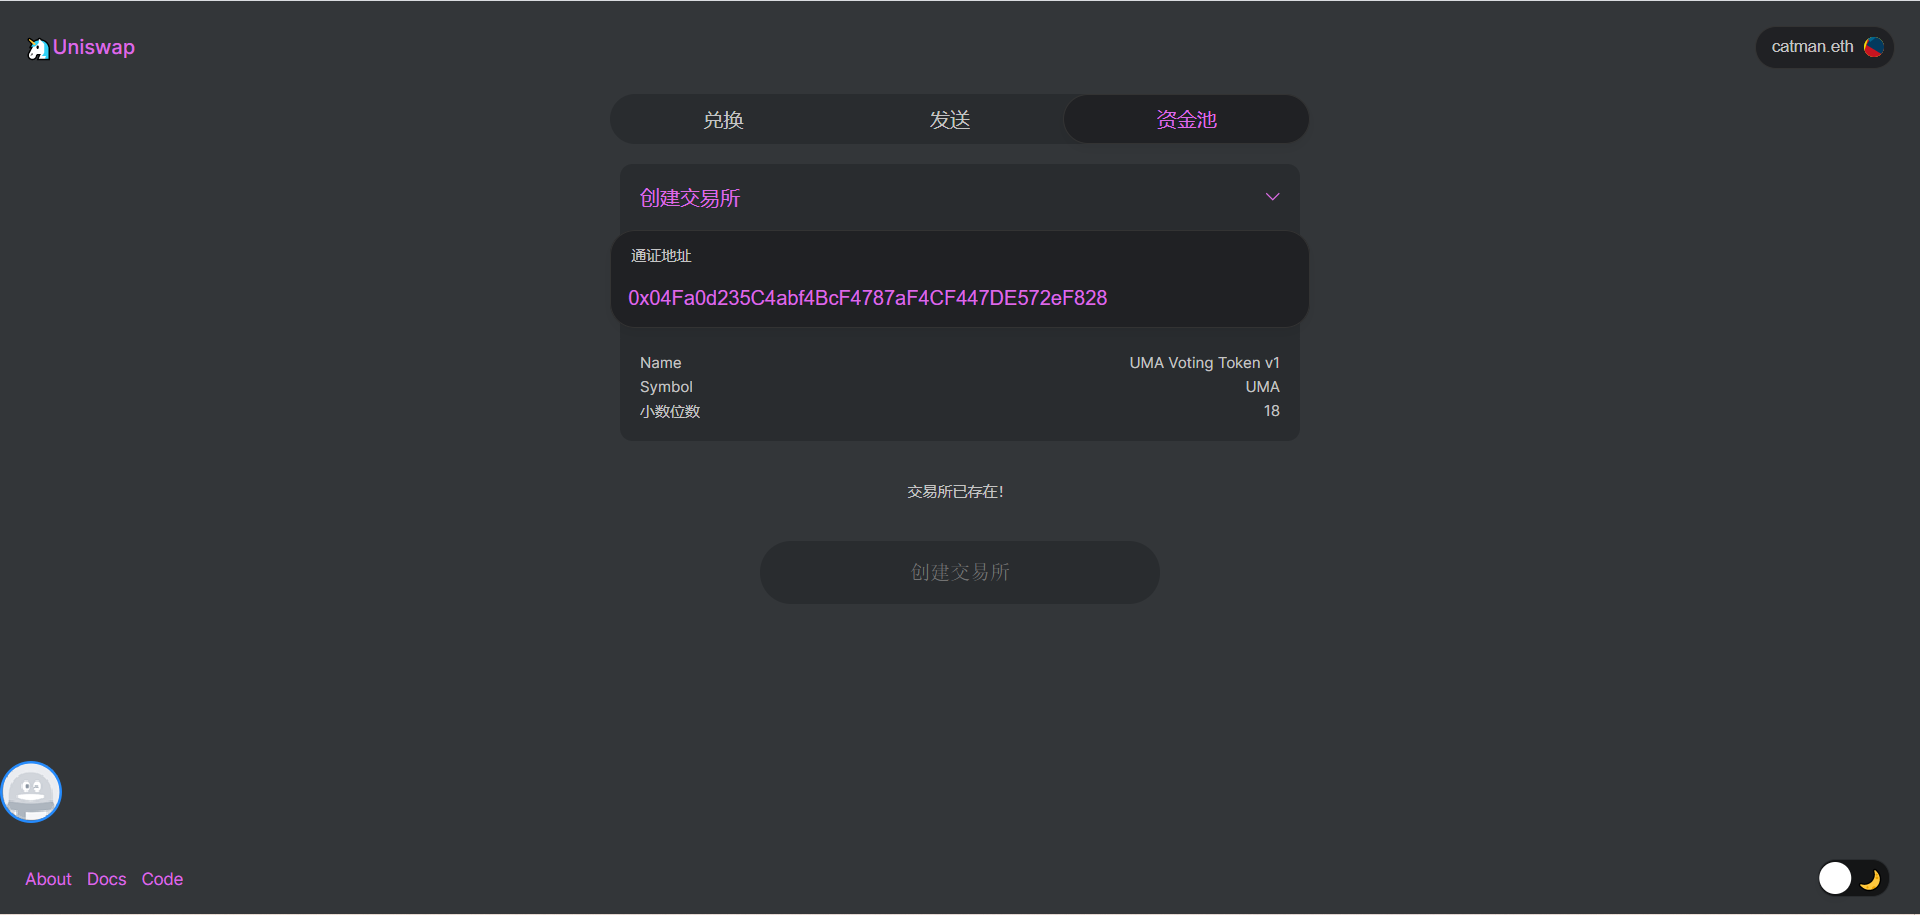1920x915 pixels.
Task: Click the '通证地址' label
Action: click(661, 256)
